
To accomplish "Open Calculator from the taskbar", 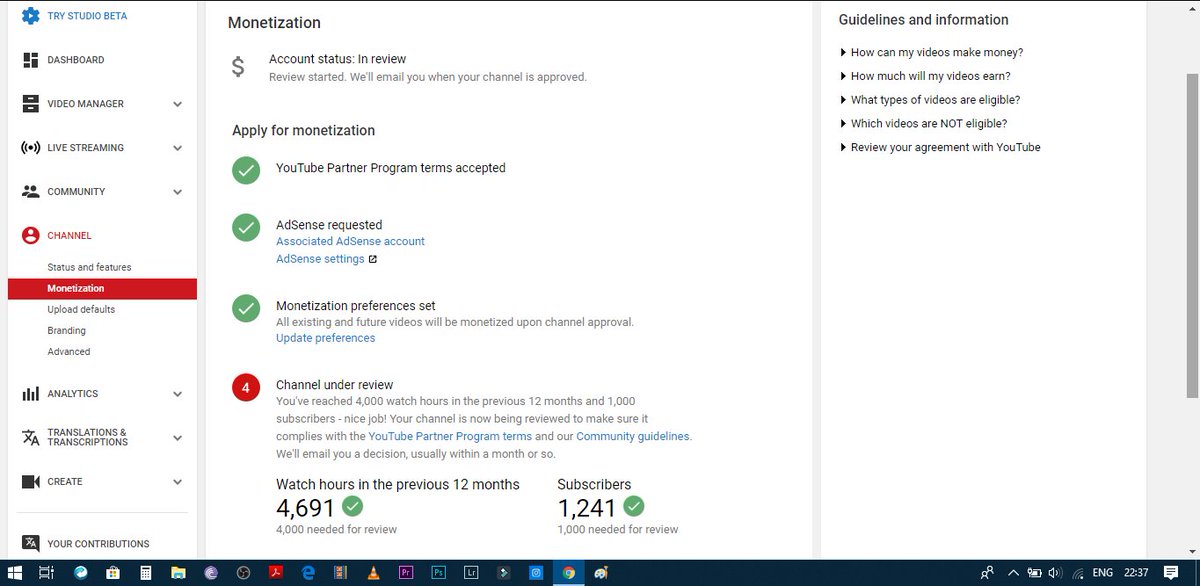I will pos(146,573).
